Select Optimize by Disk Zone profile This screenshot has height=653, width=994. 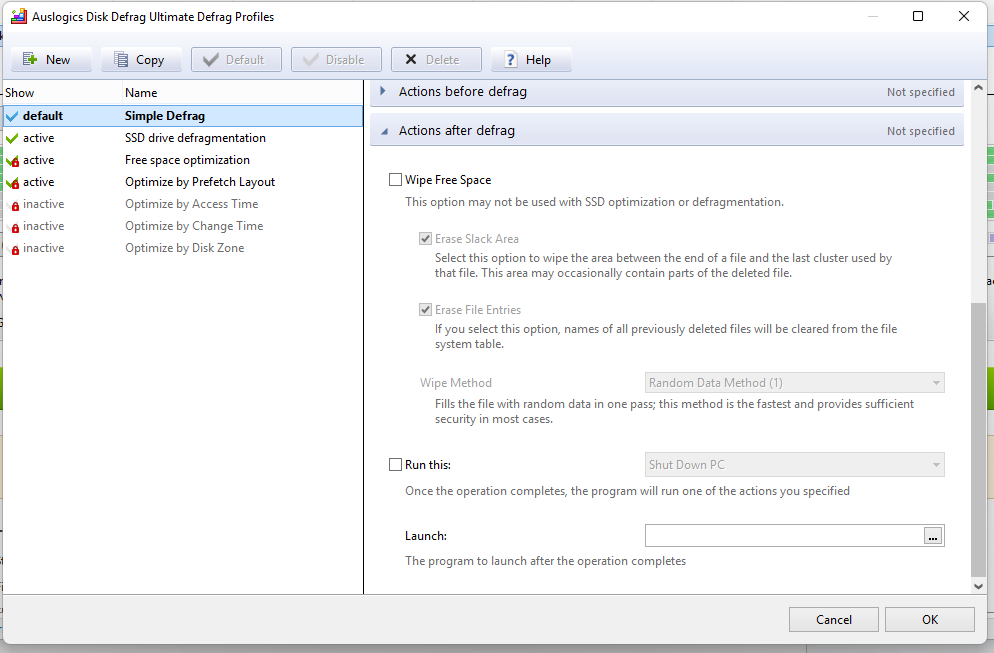point(183,248)
